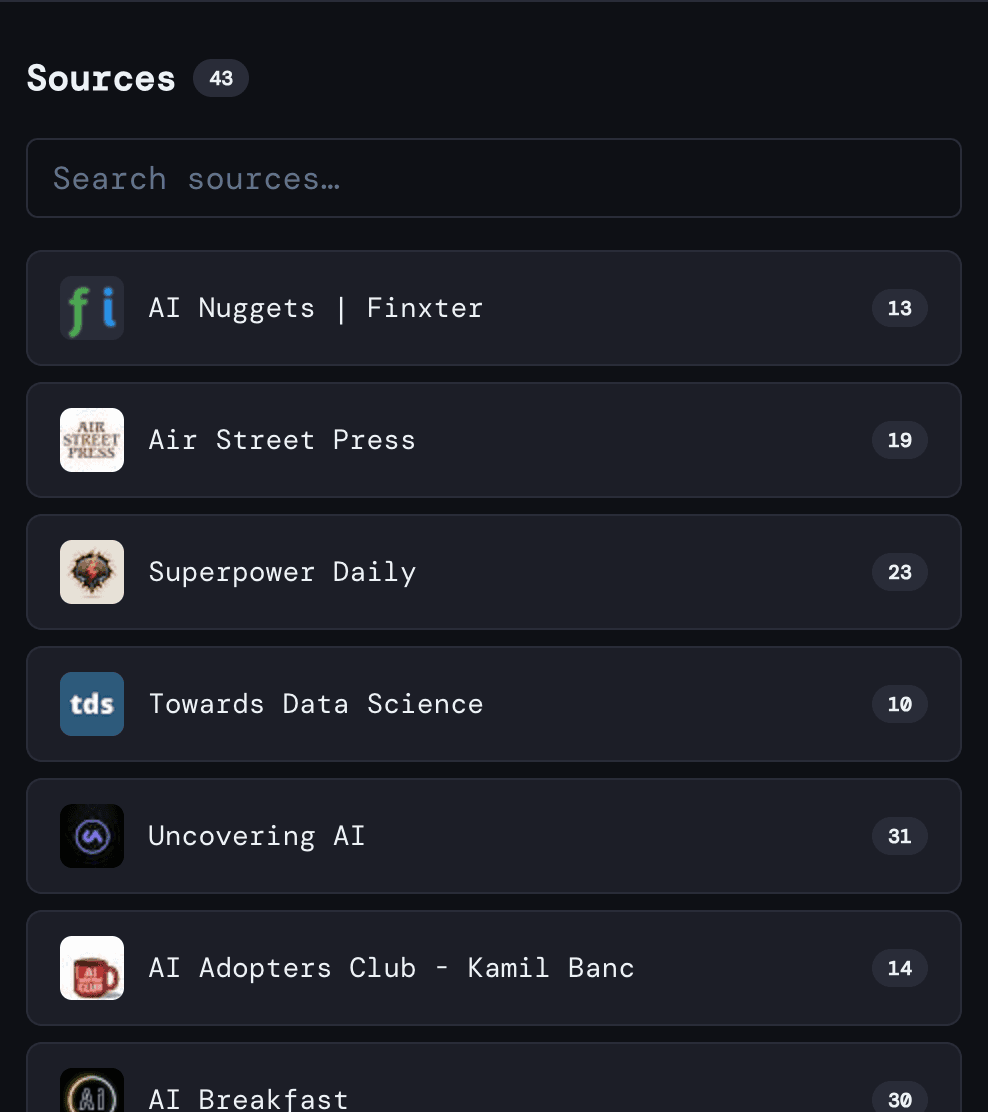Open the Uncovering AI source name

pos(256,836)
